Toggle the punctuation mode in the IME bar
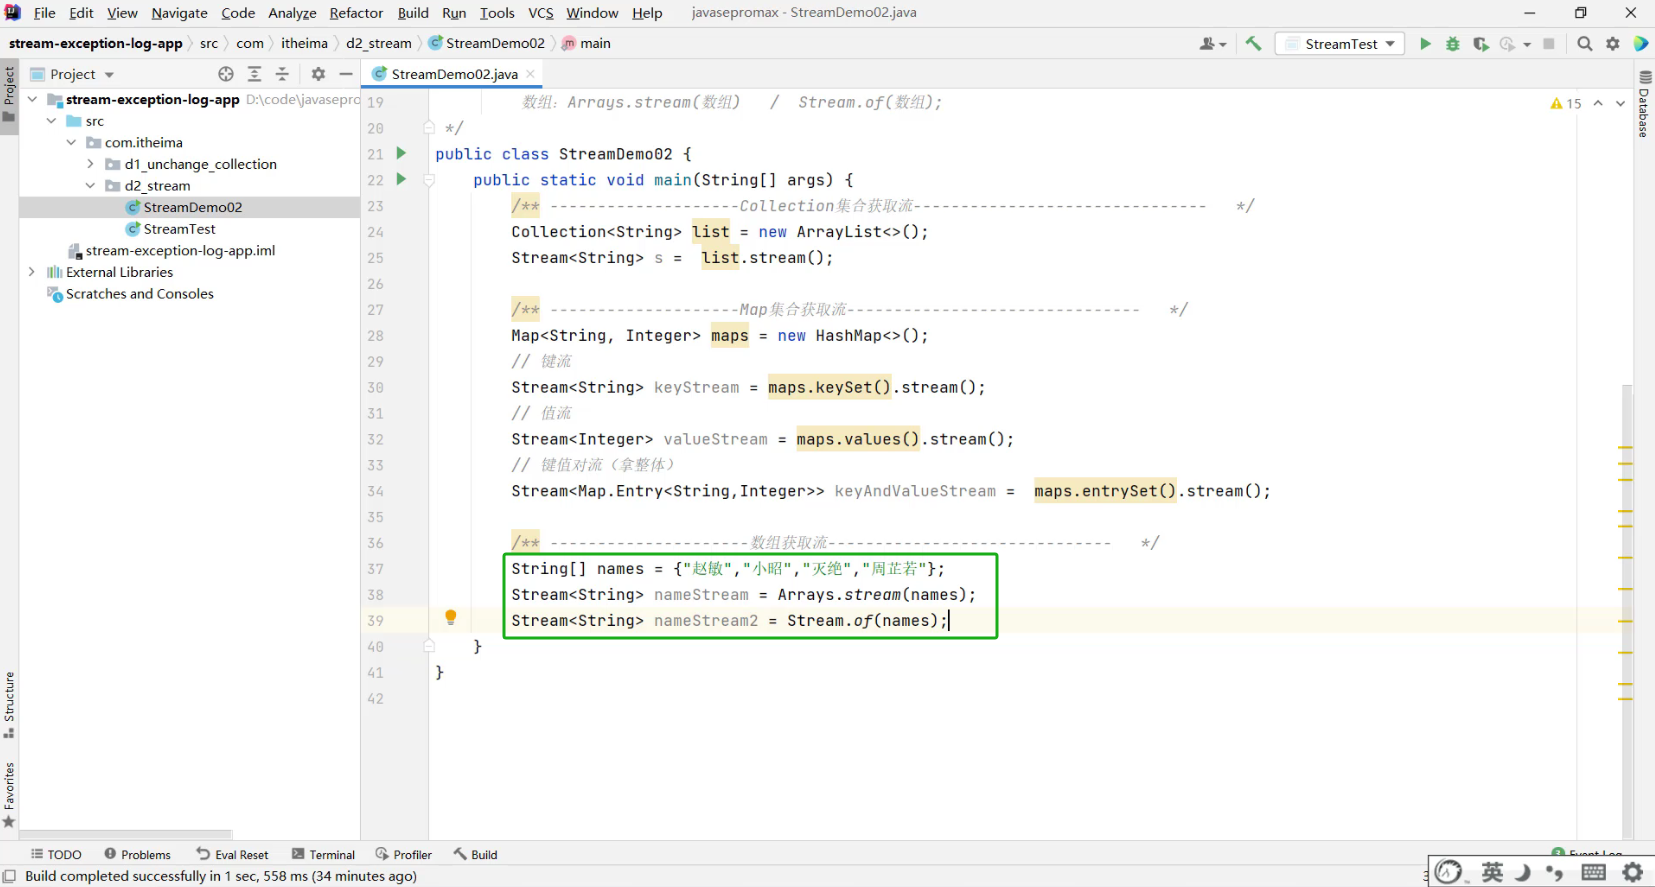 (1555, 872)
